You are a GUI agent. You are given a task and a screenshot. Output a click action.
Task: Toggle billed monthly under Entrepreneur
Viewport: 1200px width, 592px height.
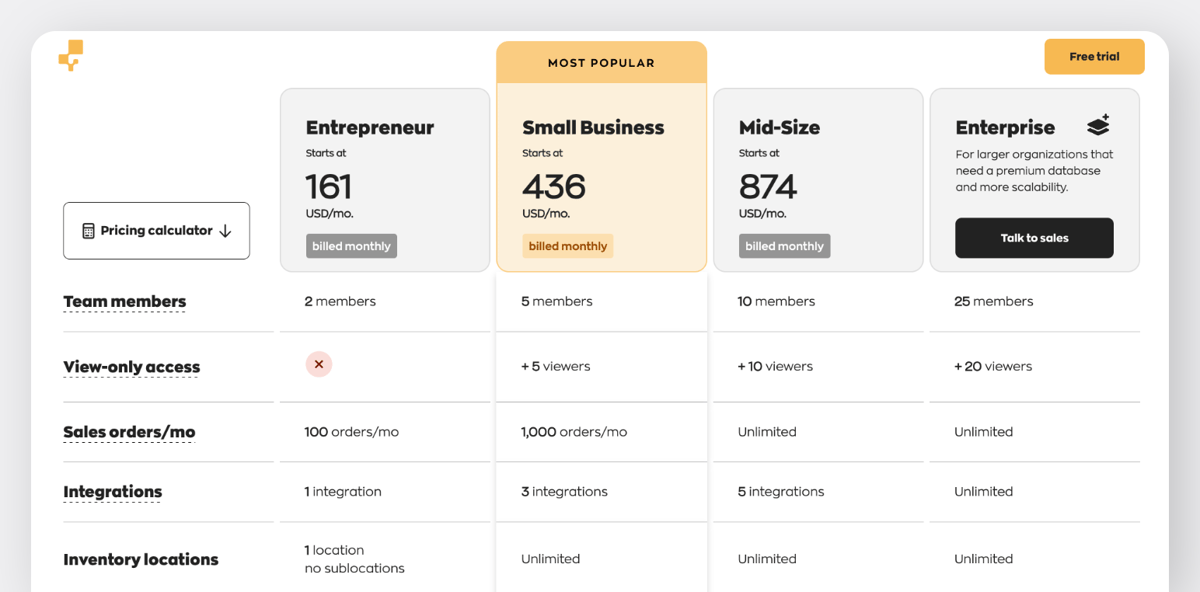pyautogui.click(x=351, y=245)
